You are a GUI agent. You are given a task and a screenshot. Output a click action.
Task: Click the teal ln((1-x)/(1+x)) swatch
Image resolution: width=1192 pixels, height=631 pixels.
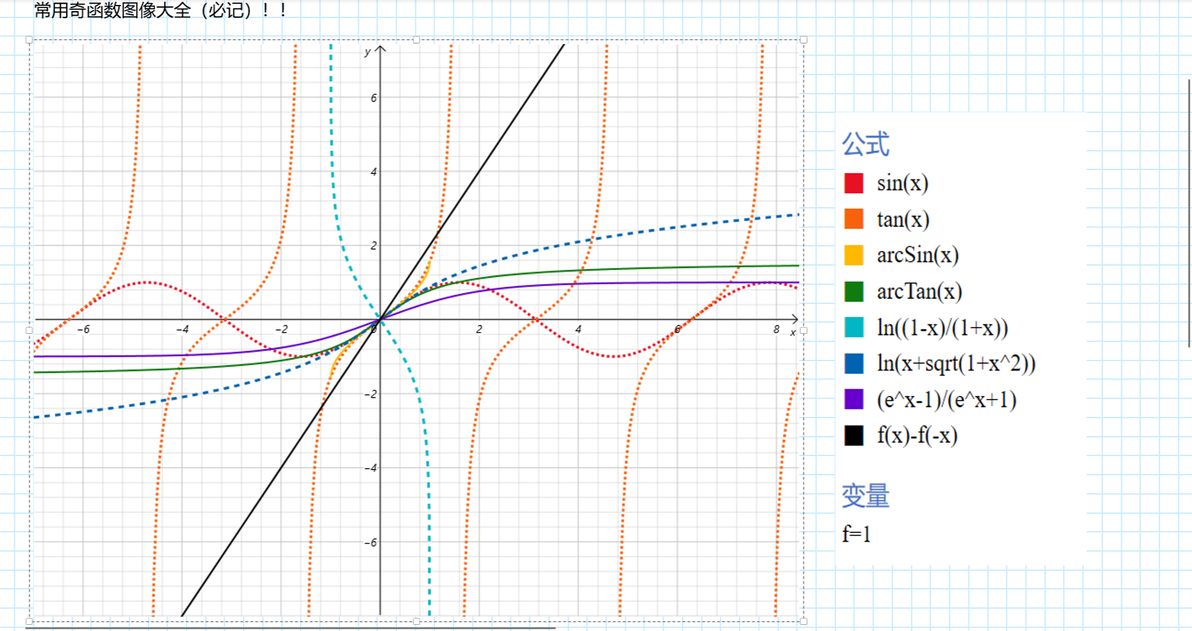click(x=854, y=327)
